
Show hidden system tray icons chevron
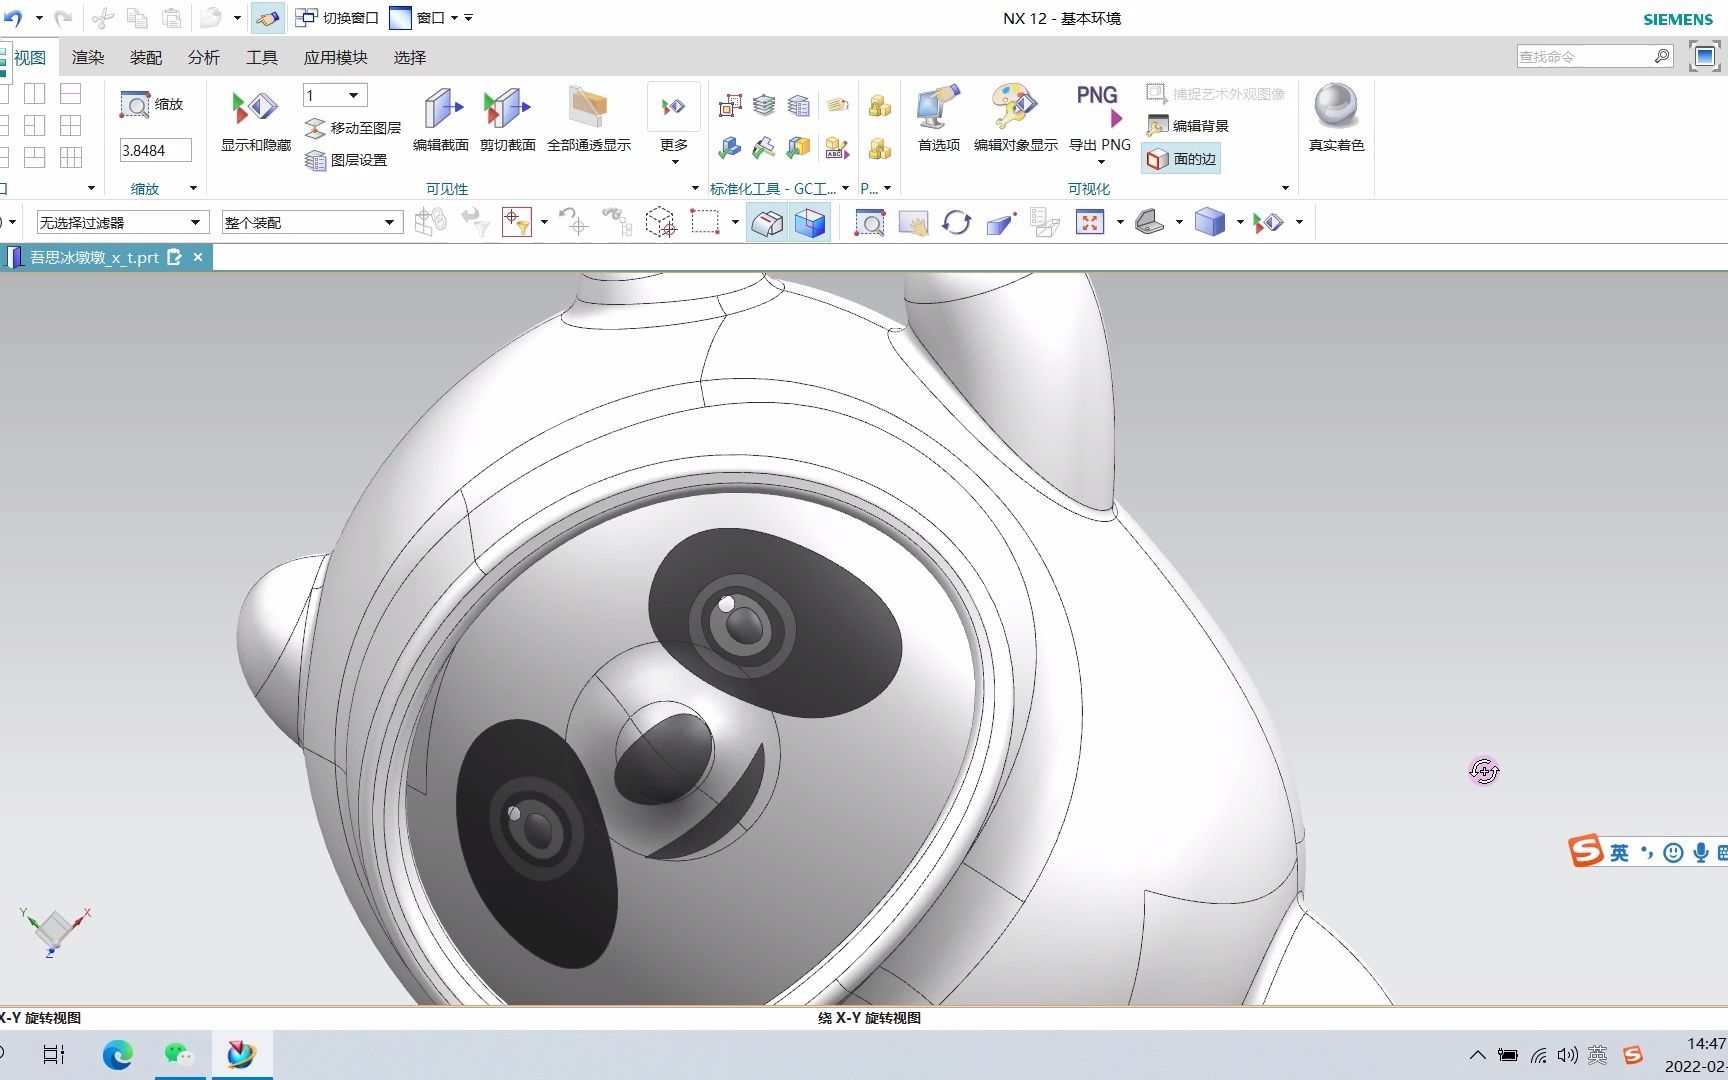pyautogui.click(x=1477, y=1055)
